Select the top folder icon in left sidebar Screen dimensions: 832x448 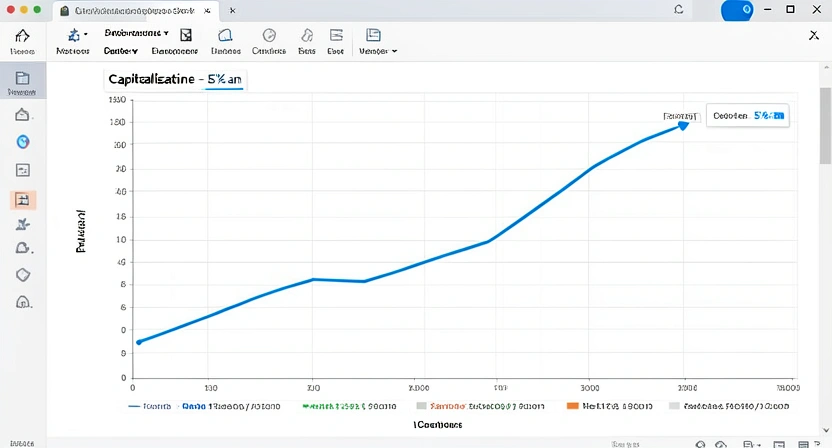22,78
